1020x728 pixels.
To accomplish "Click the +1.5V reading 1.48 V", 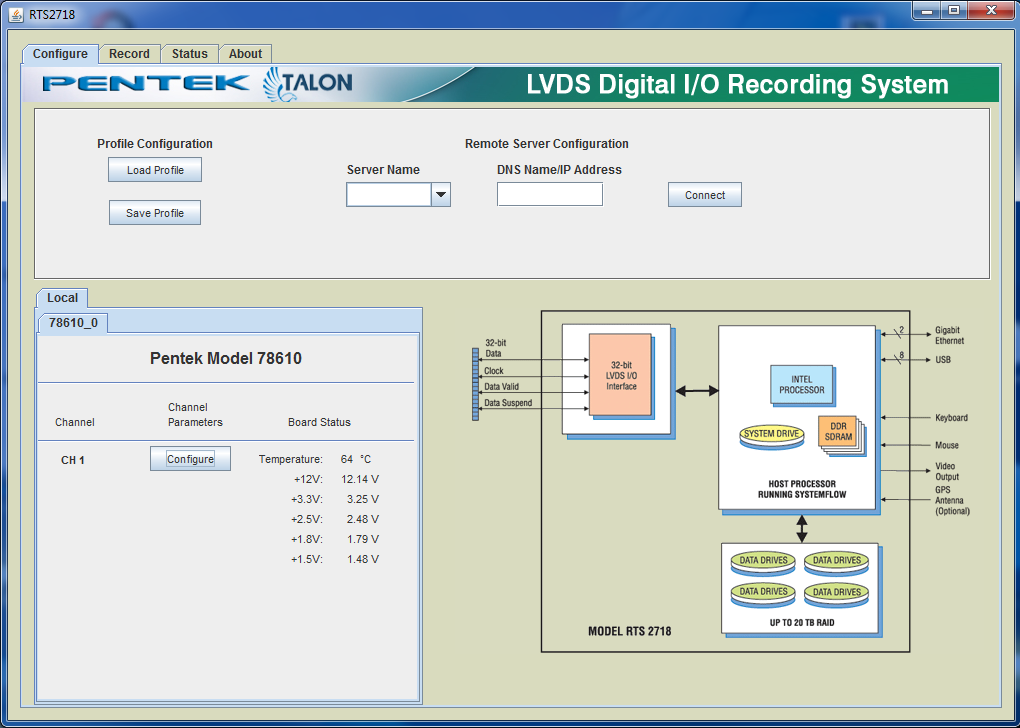I will click(x=362, y=559).
